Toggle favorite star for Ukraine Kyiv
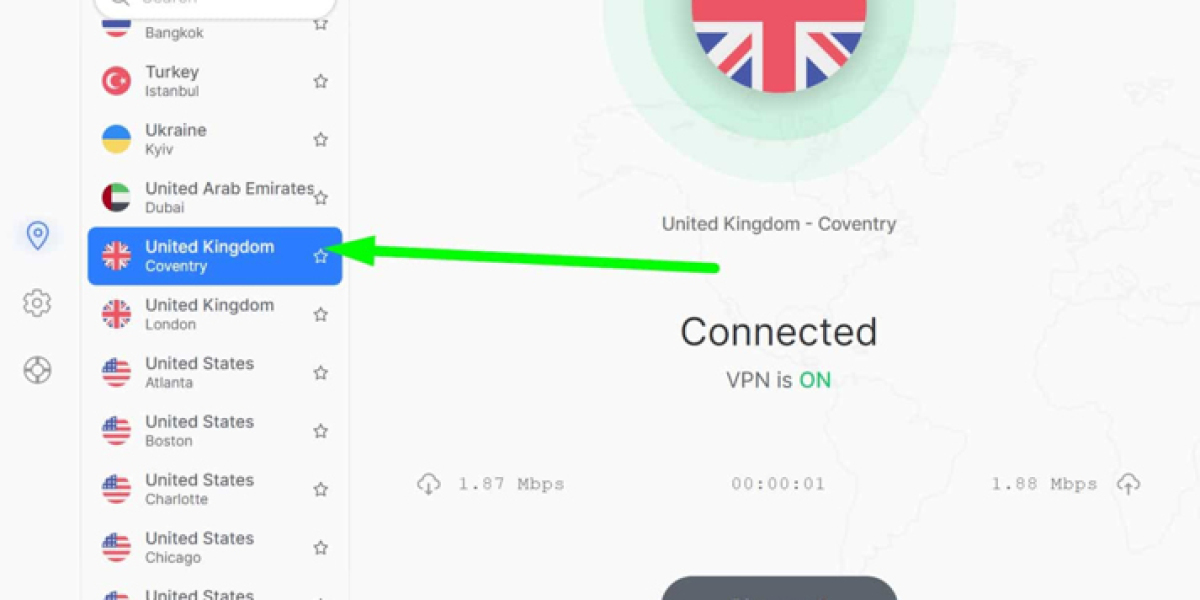This screenshot has height=600, width=1200. (x=320, y=139)
